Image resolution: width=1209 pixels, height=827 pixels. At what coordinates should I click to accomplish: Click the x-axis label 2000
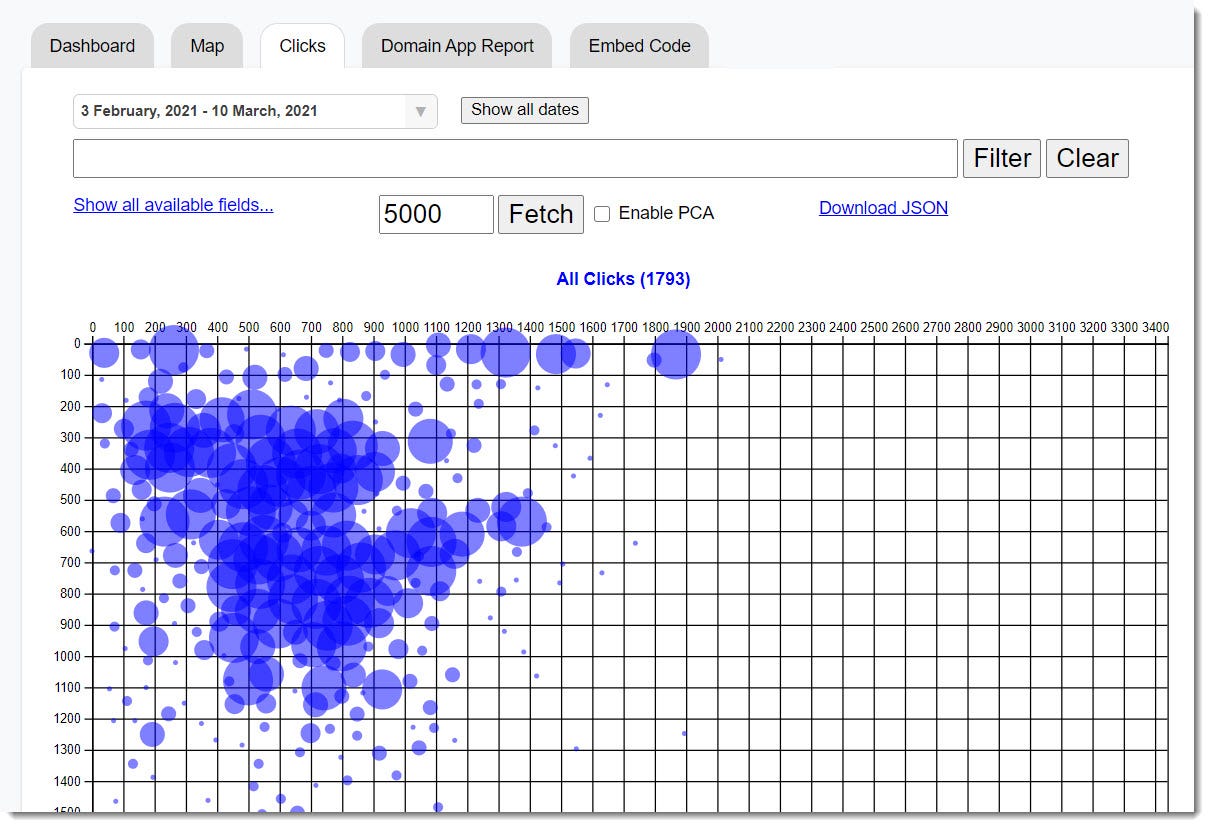click(717, 328)
